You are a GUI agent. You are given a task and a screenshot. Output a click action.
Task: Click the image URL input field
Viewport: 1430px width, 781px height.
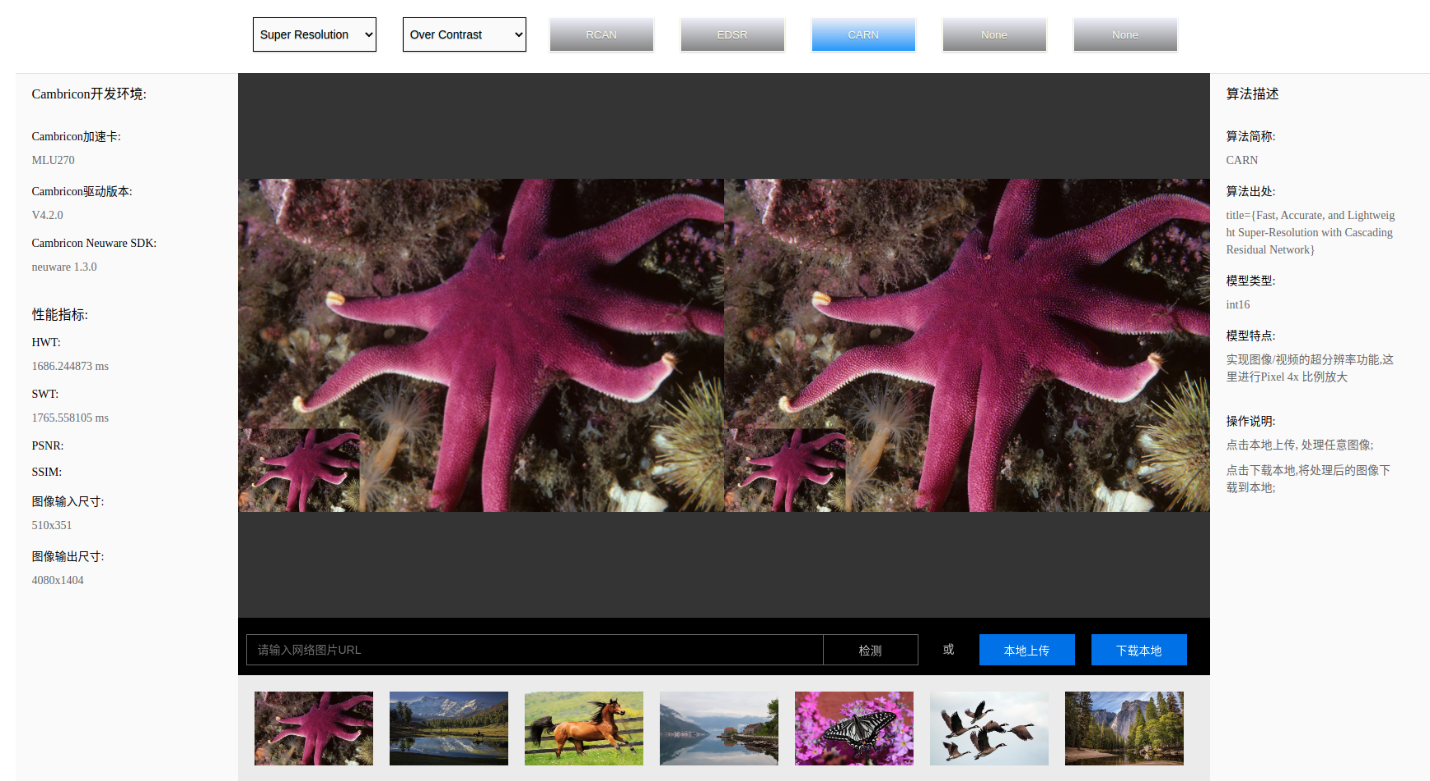534,650
